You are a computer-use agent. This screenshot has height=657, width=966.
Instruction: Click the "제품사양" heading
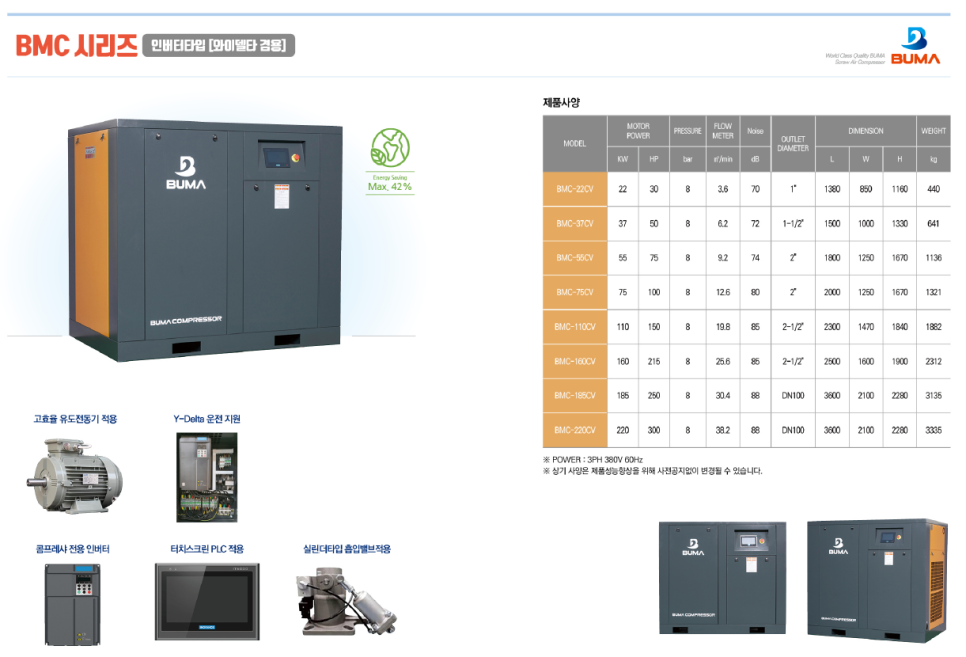(x=561, y=102)
